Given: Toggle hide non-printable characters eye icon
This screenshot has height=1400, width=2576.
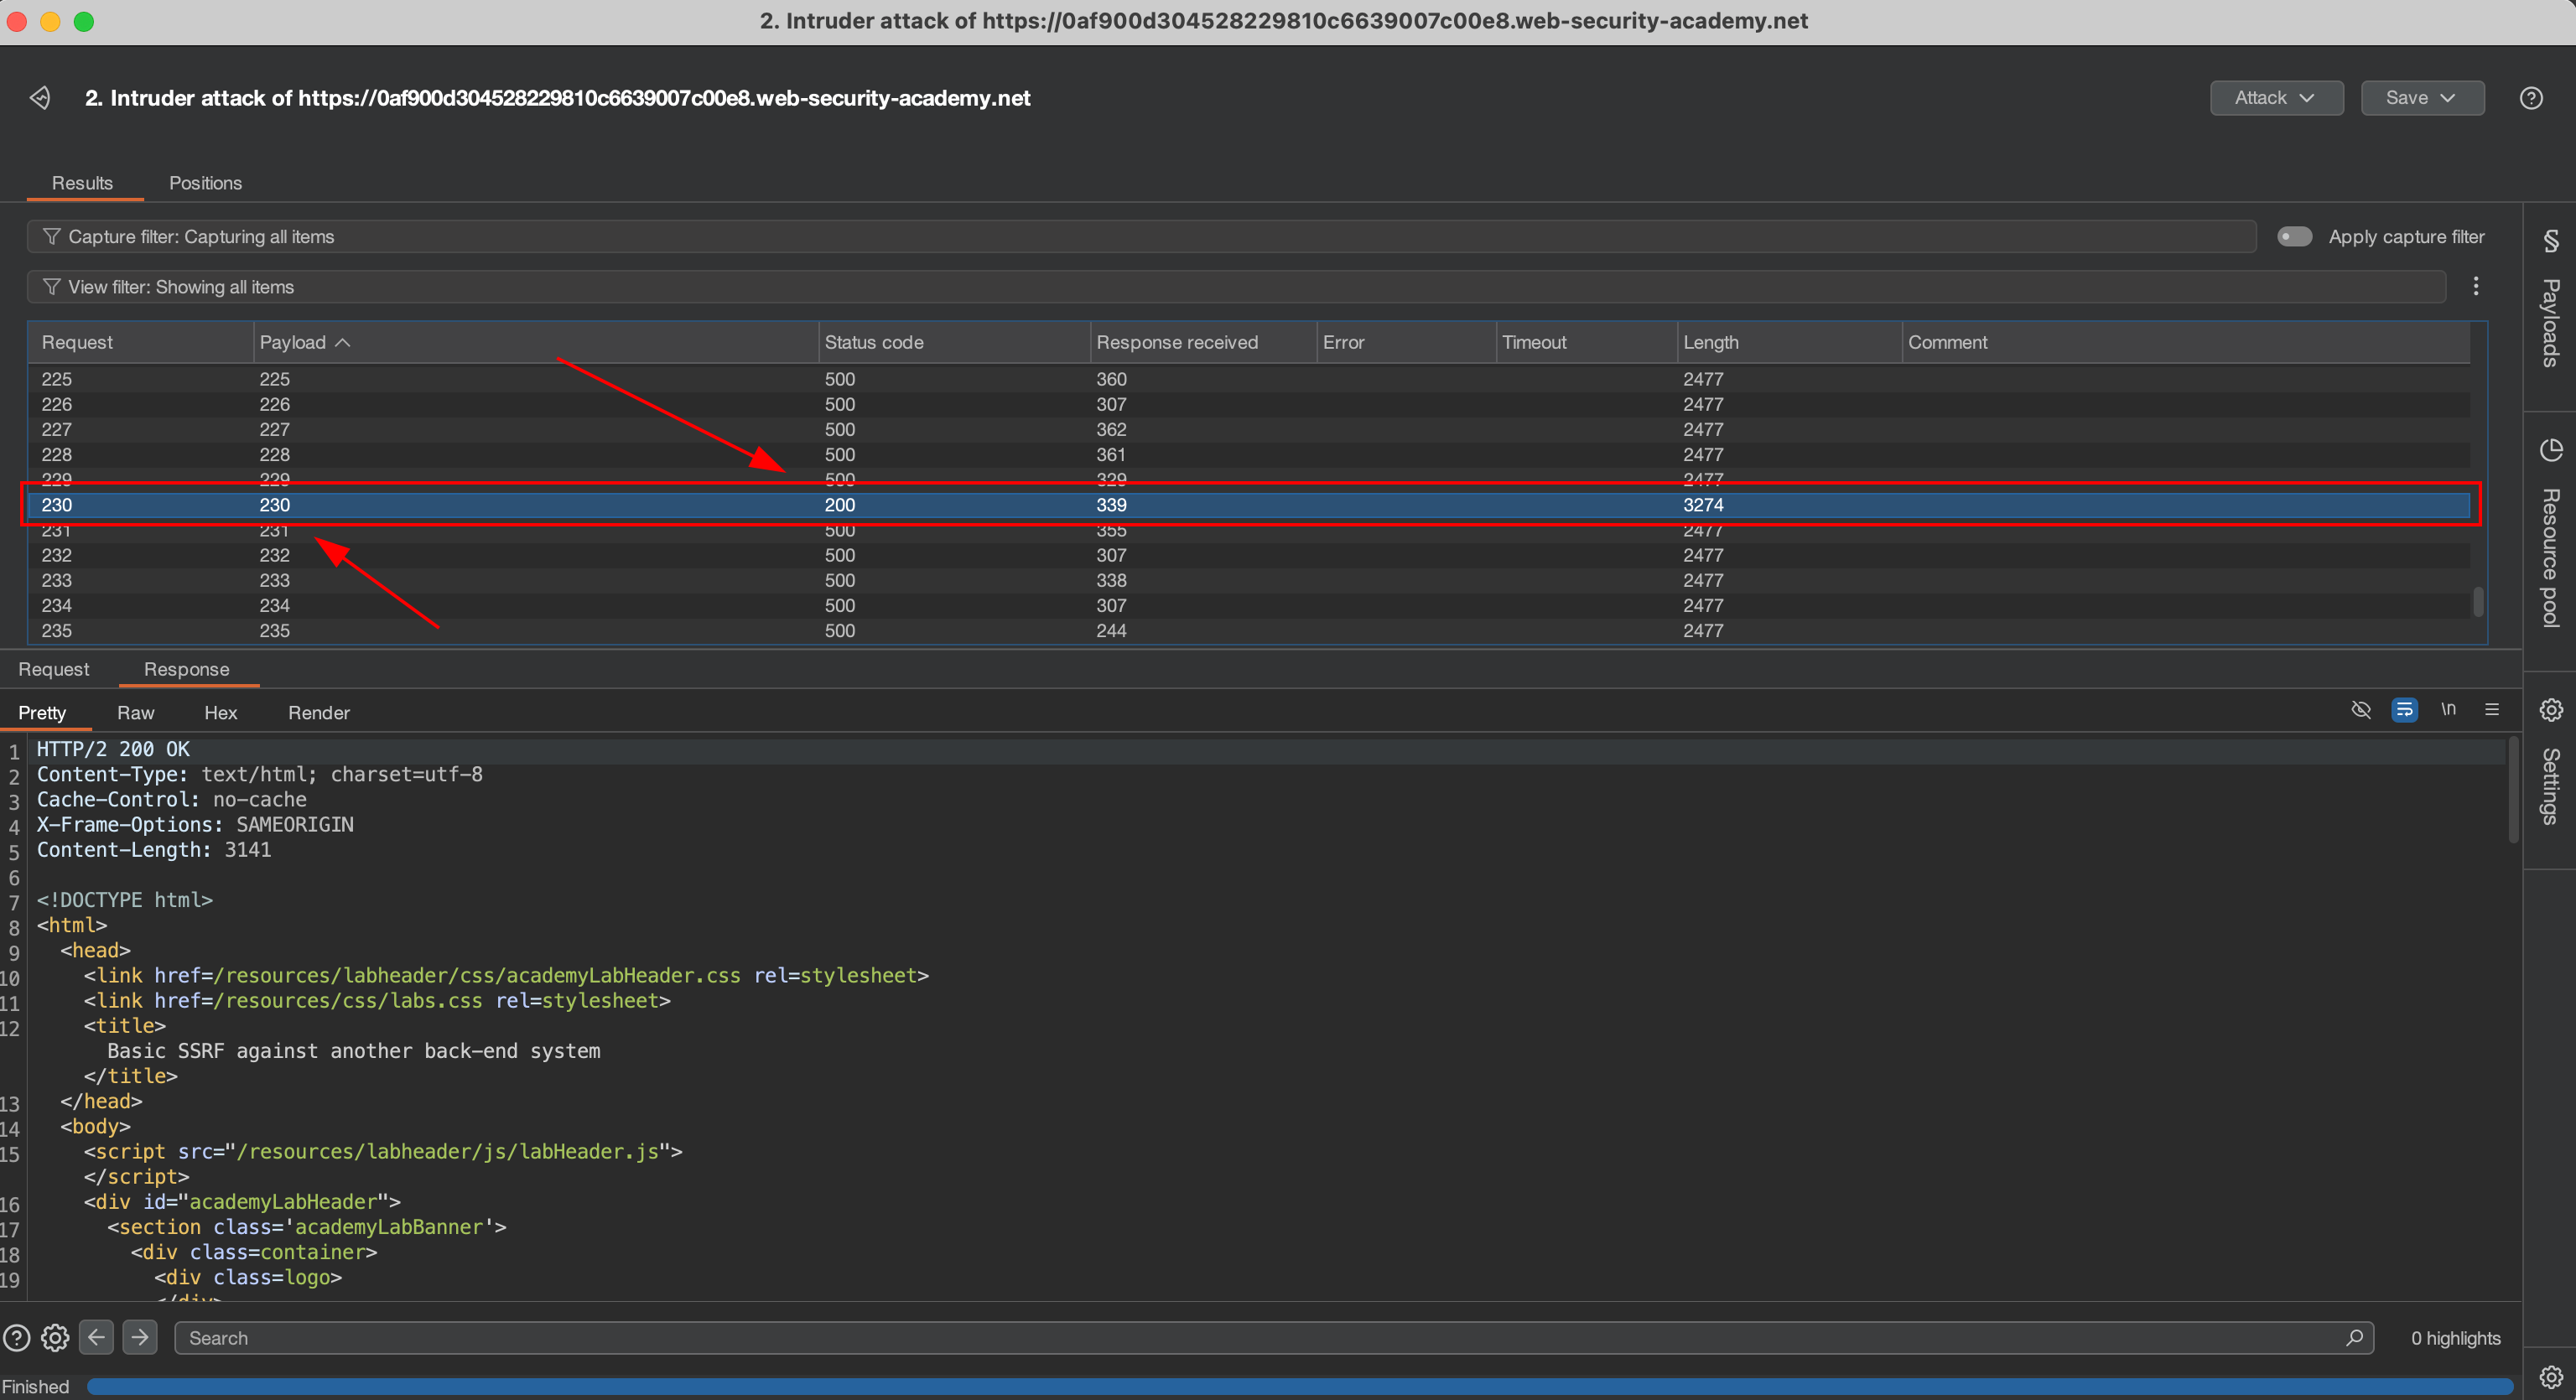Looking at the screenshot, I should [x=2361, y=710].
